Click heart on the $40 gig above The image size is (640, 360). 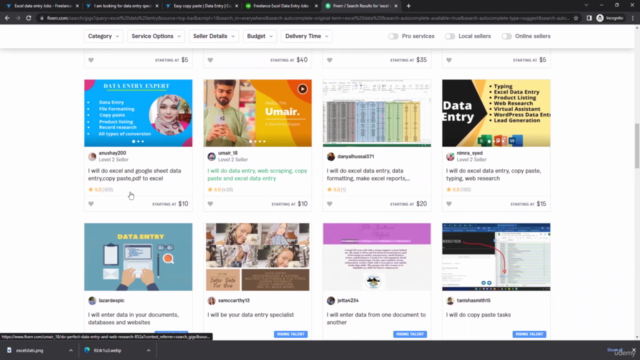click(210, 60)
